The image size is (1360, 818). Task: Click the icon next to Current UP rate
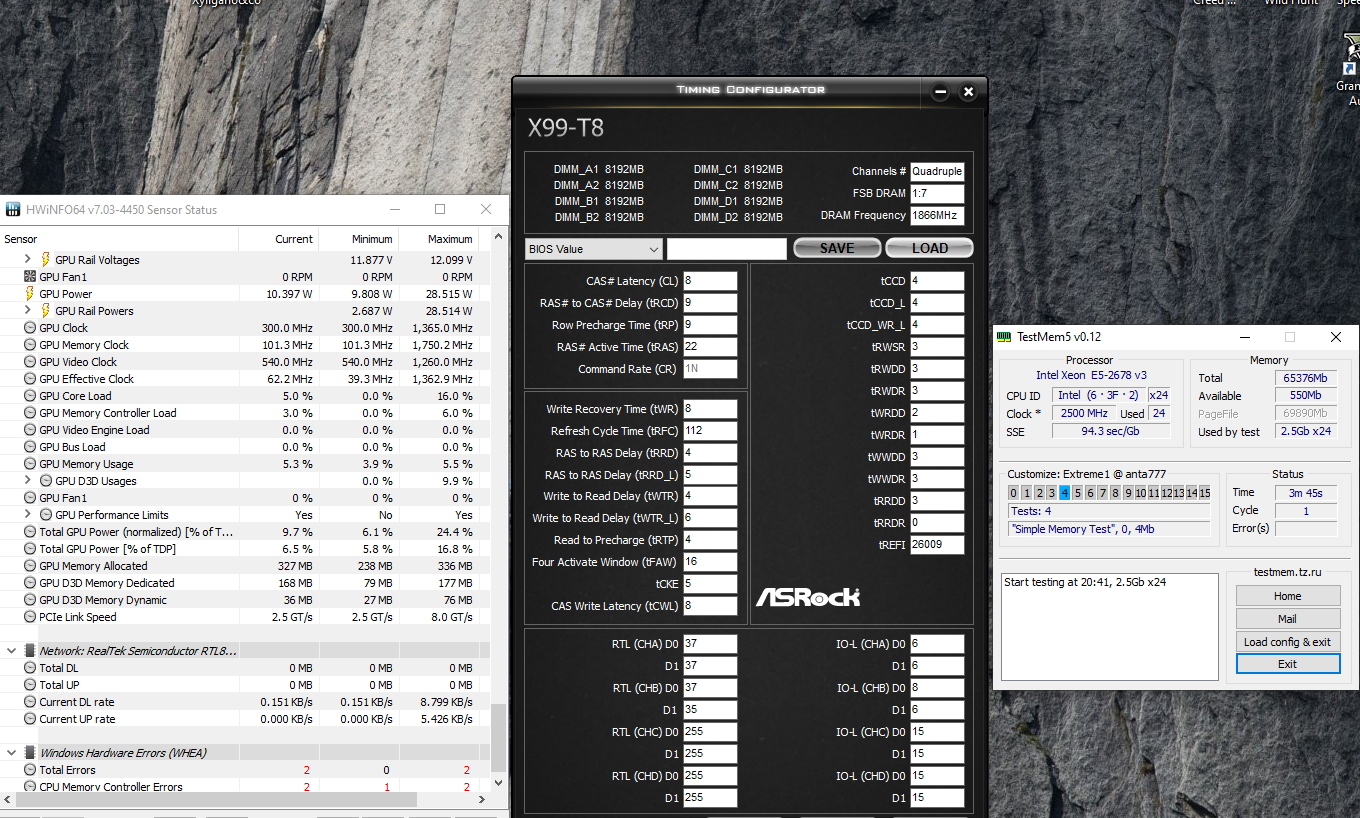coord(30,719)
